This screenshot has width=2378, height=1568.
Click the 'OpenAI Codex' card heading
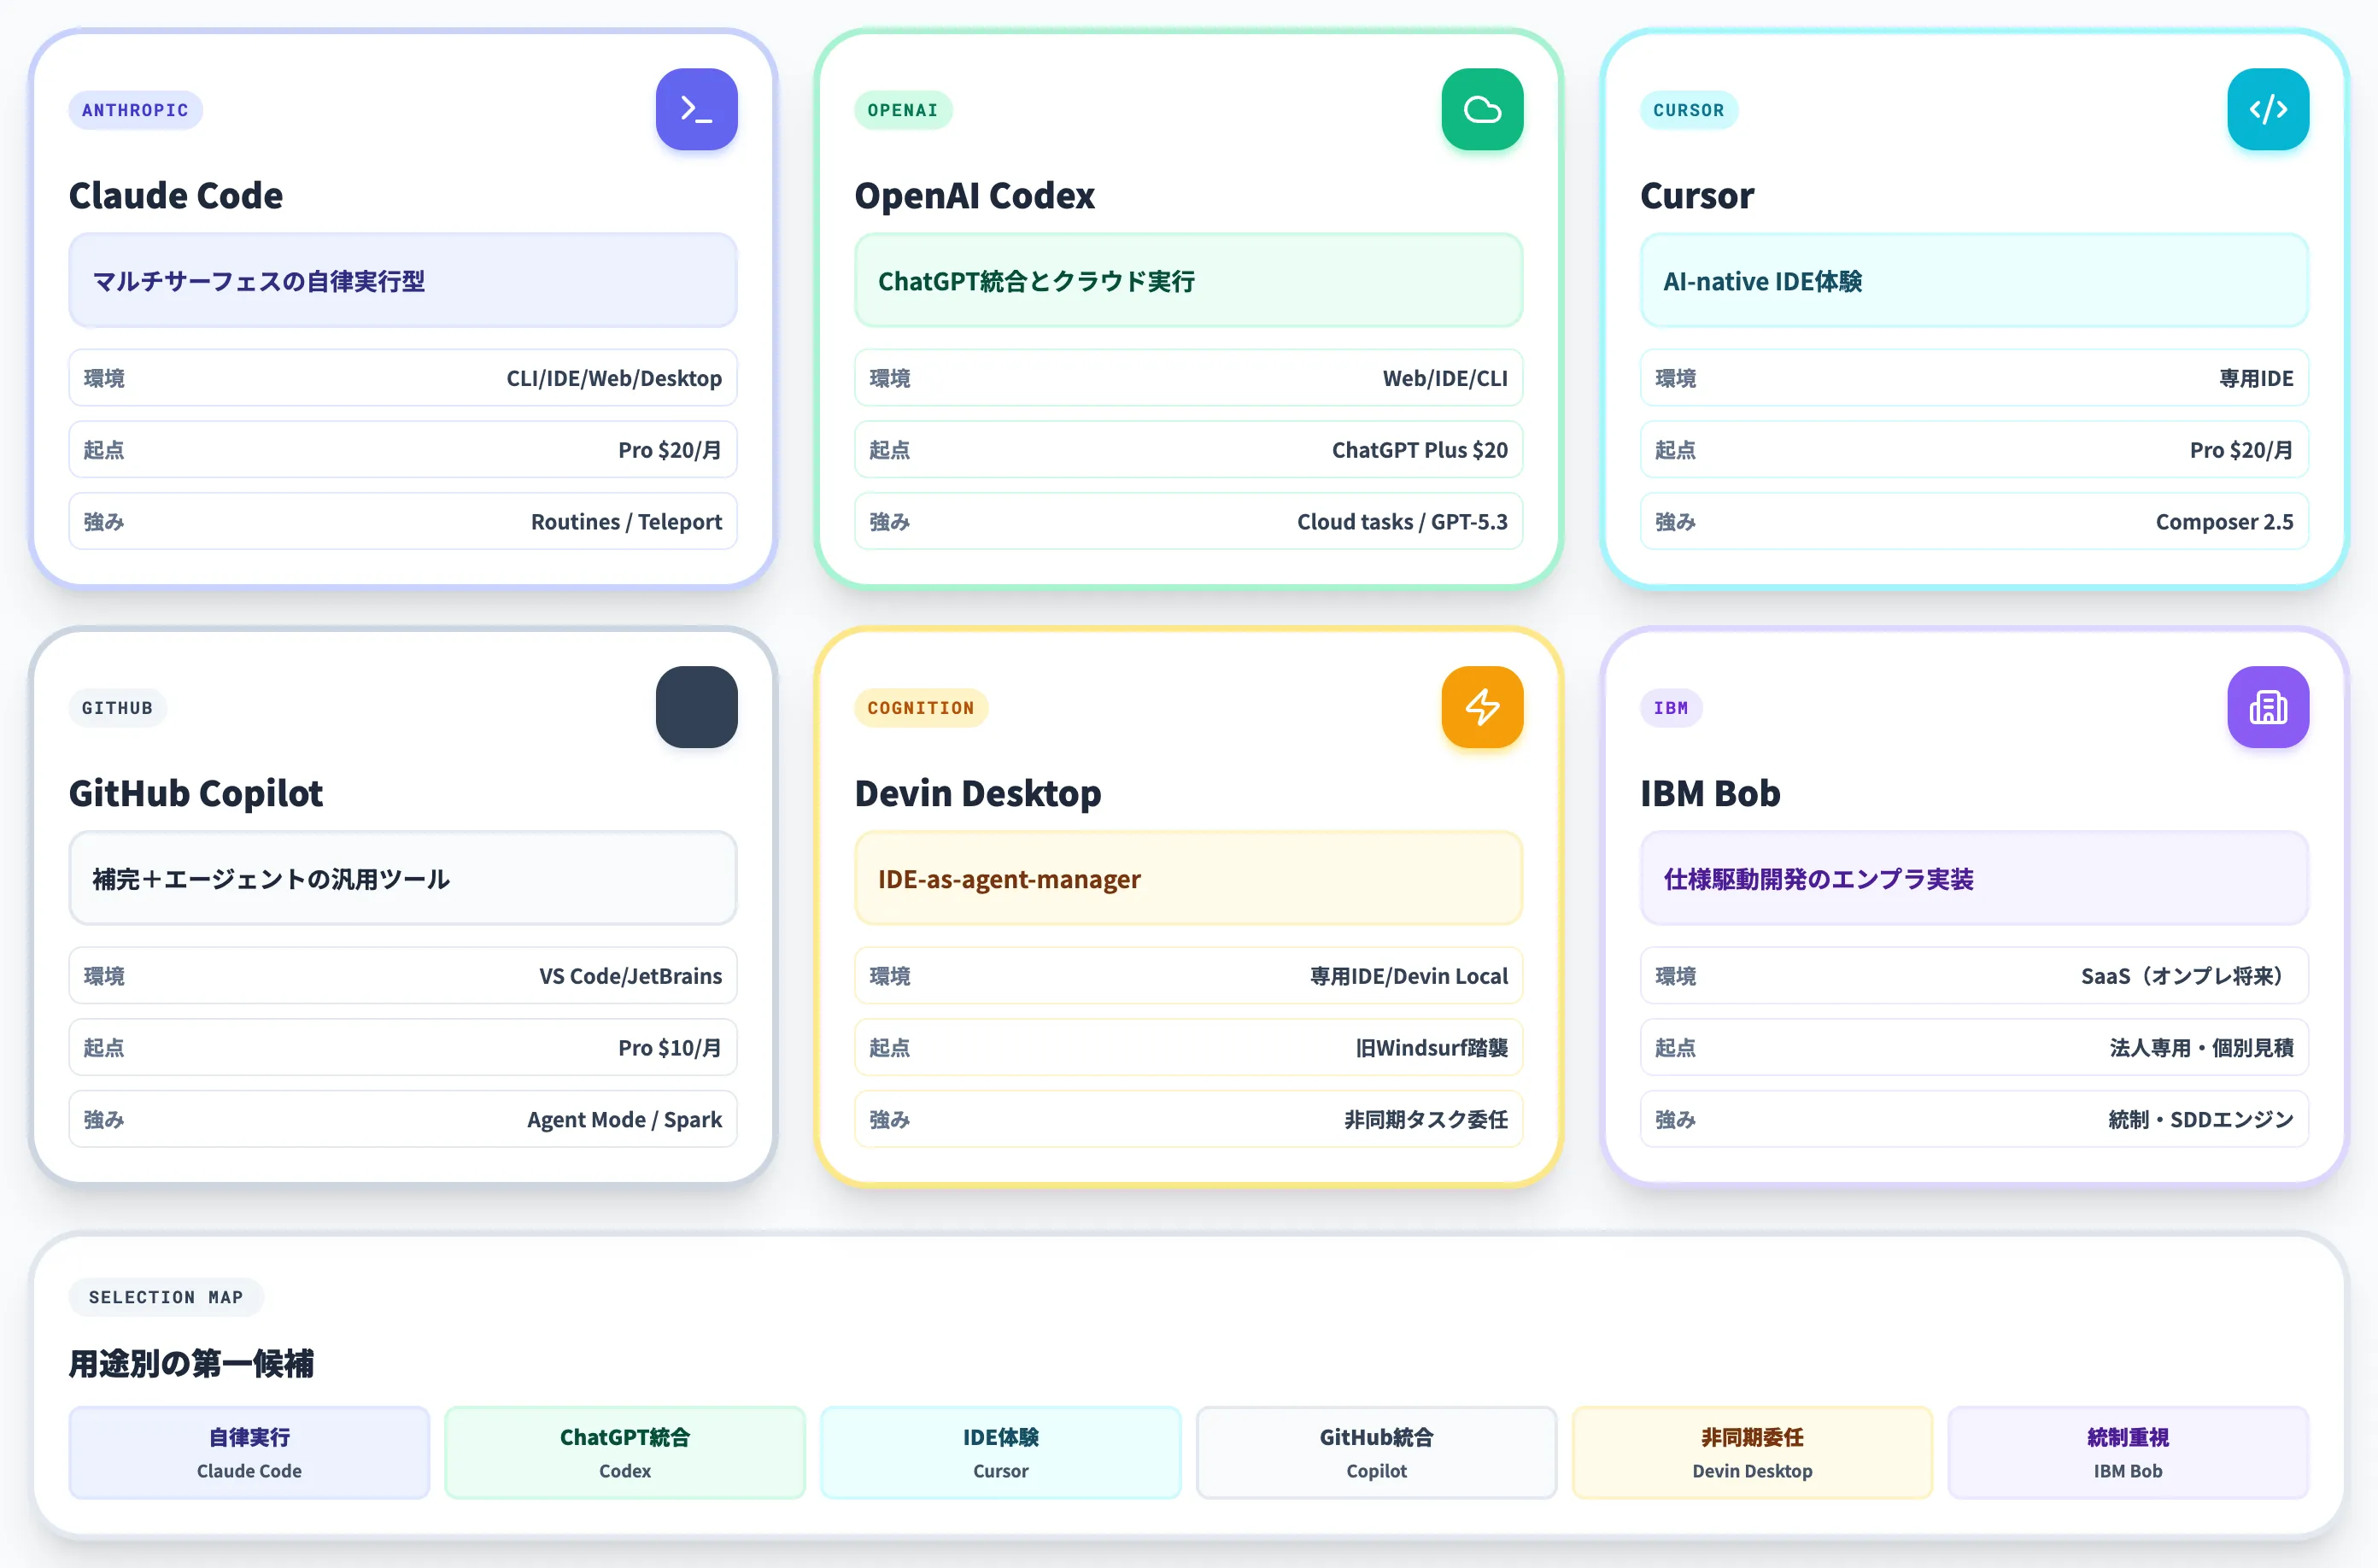pyautogui.click(x=975, y=195)
